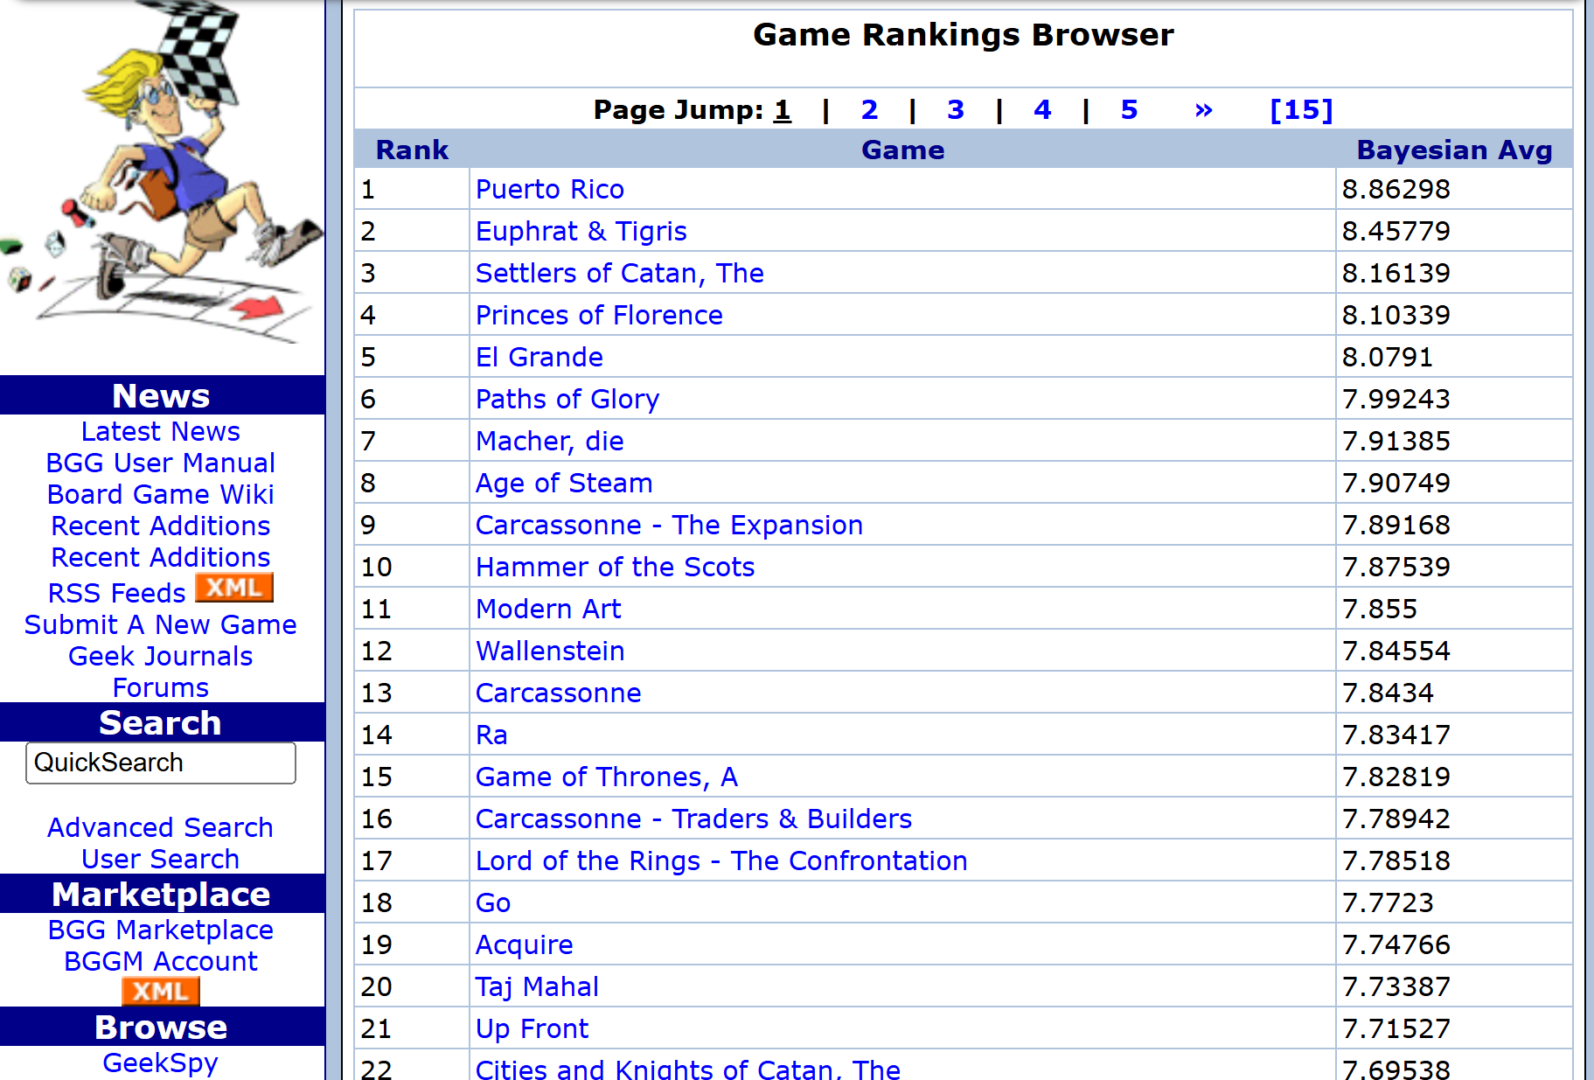Jump to rankings page 4

[1042, 110]
